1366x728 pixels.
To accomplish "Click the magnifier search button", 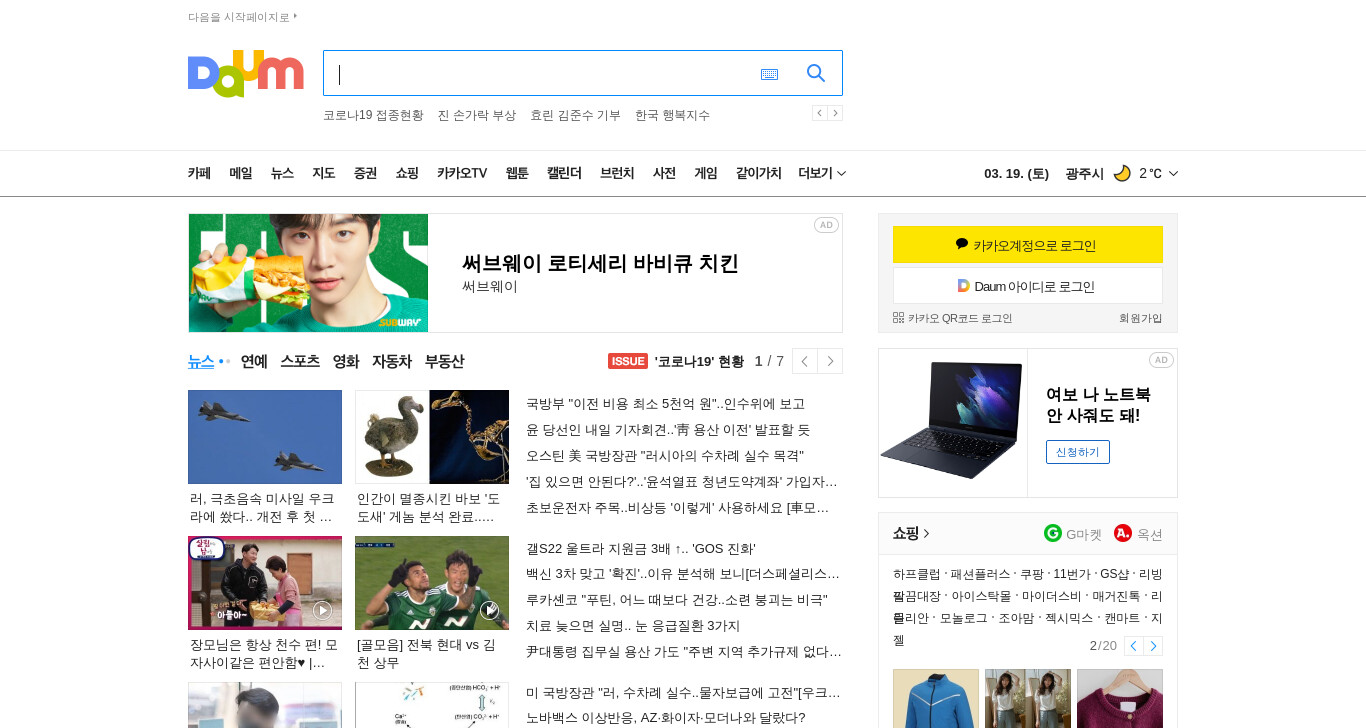I will 816,73.
